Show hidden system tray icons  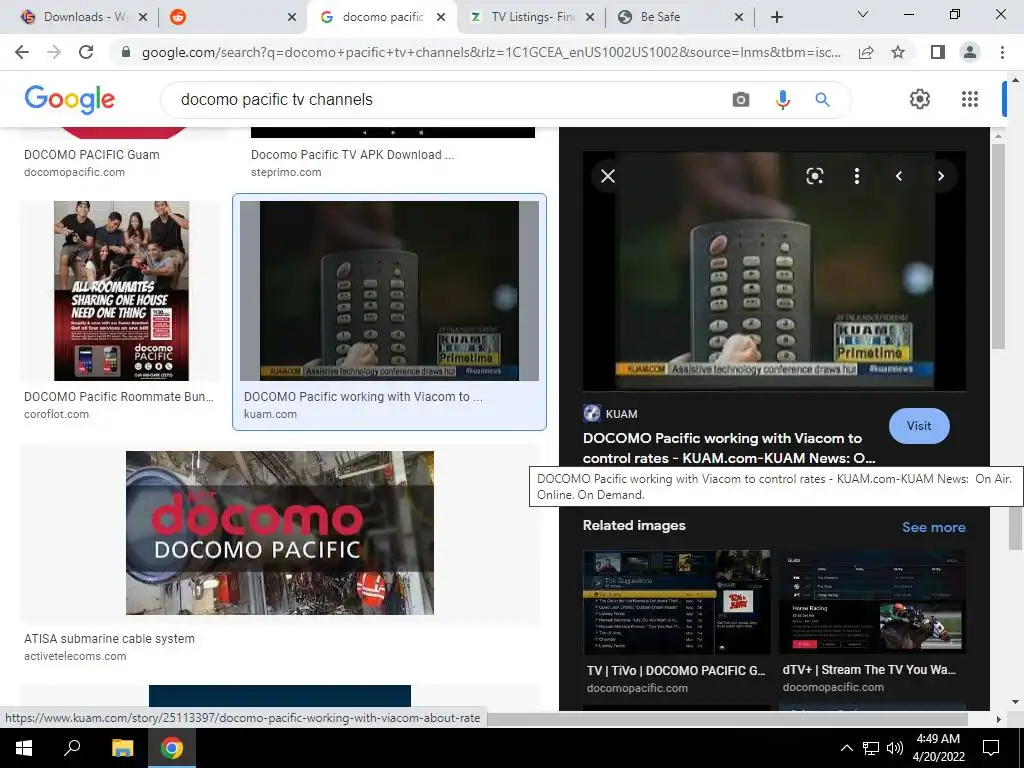(846, 748)
